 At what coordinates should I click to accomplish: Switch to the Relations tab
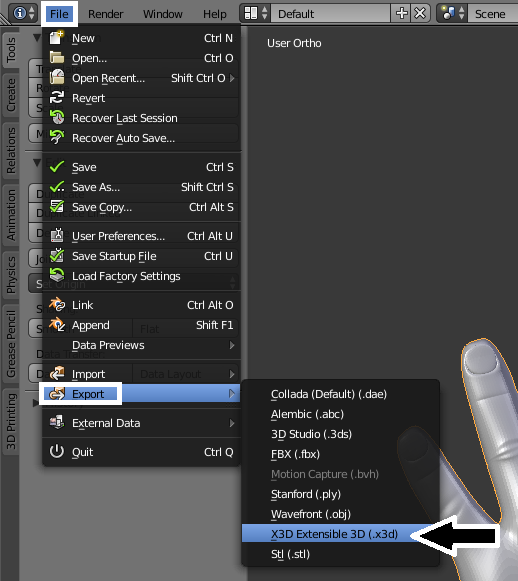[11, 150]
